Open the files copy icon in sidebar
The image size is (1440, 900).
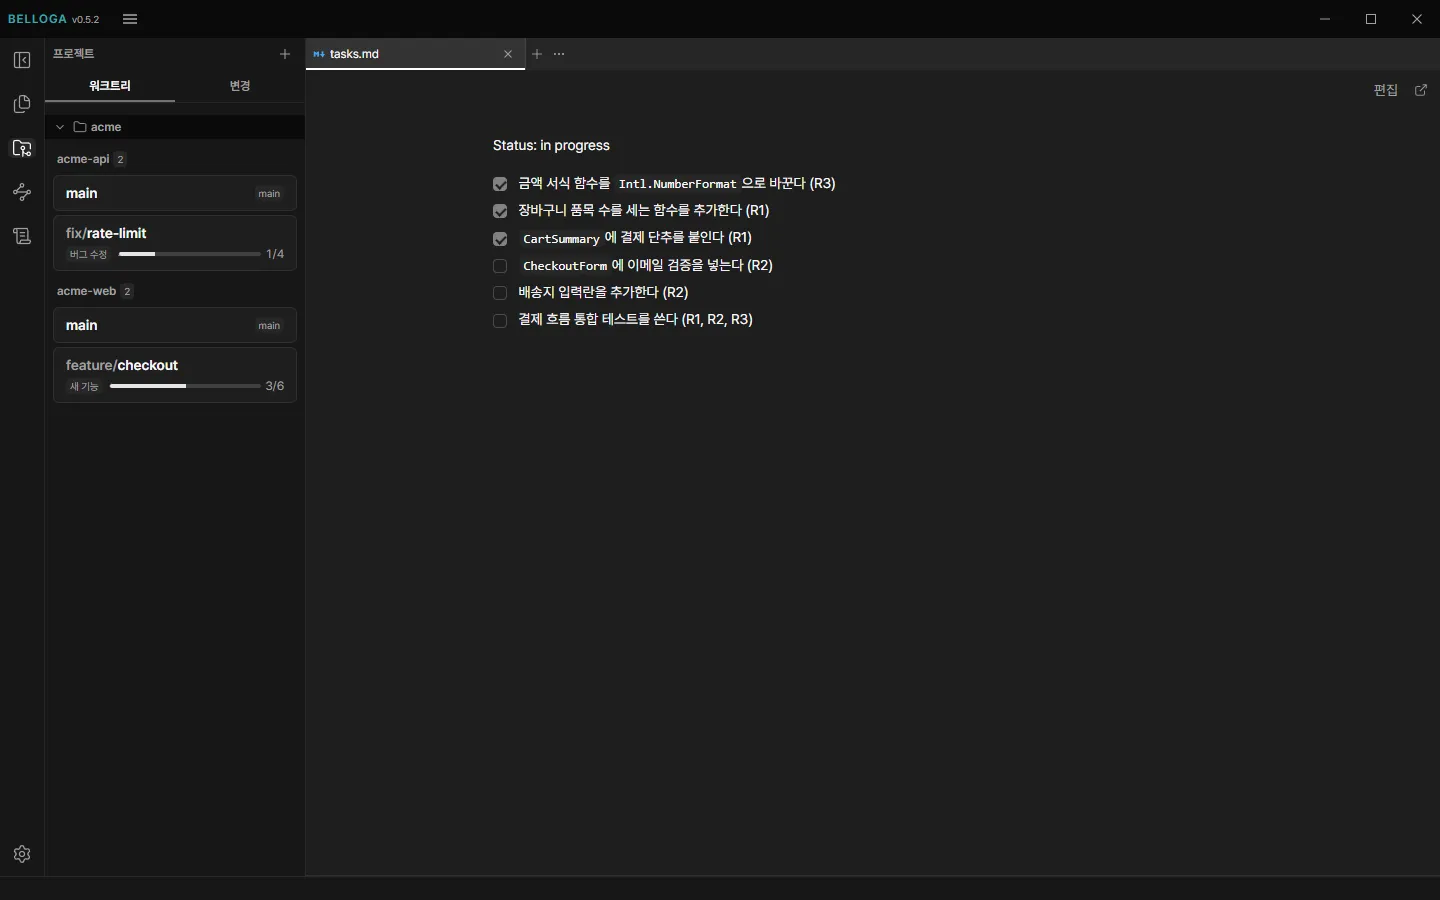click(x=22, y=104)
